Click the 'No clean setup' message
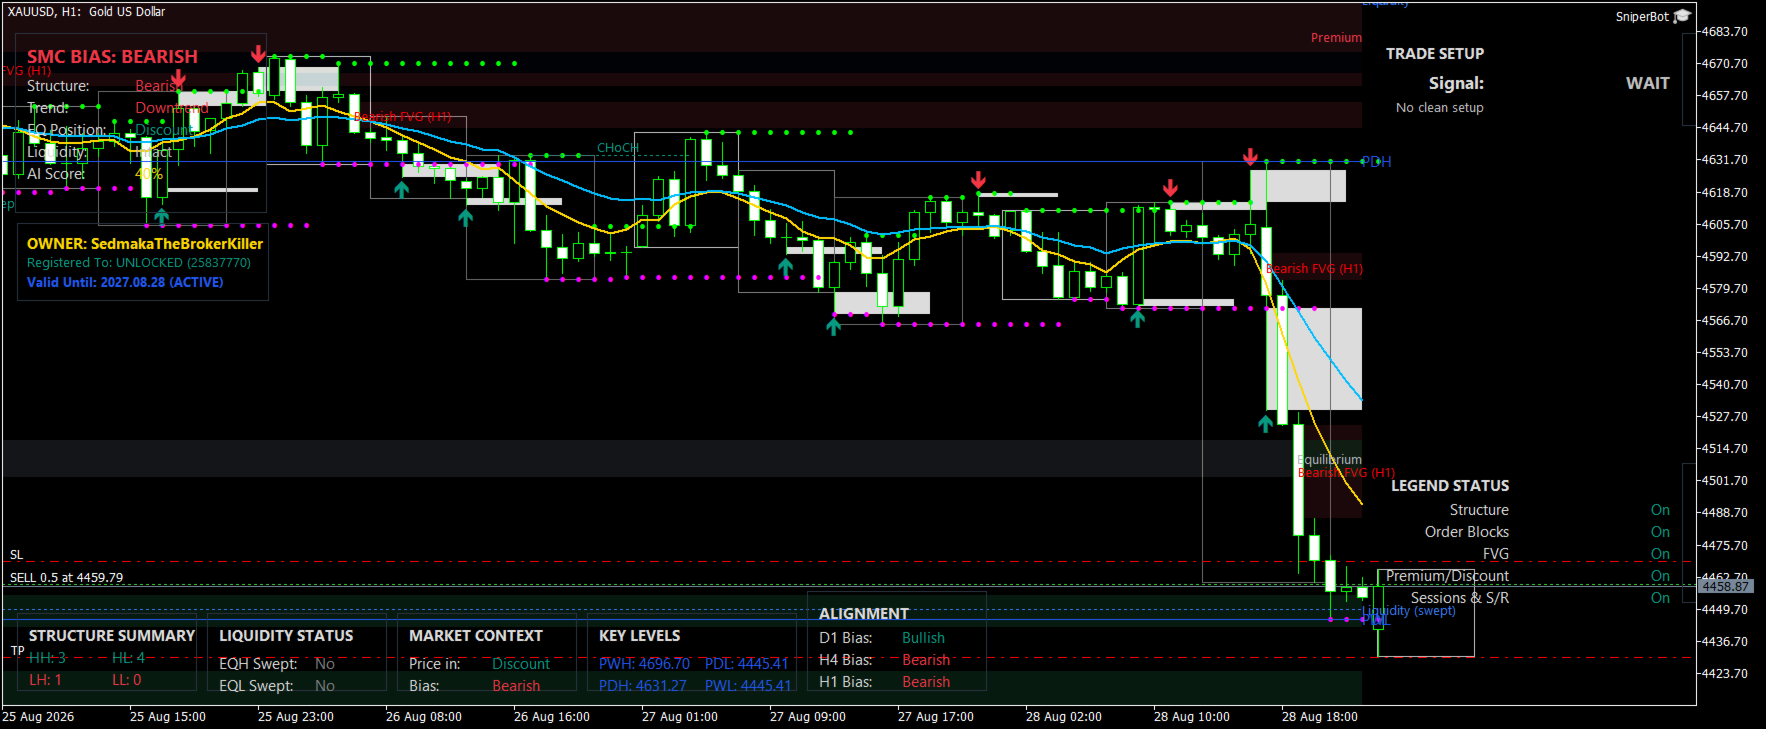This screenshot has height=729, width=1766. [x=1439, y=108]
